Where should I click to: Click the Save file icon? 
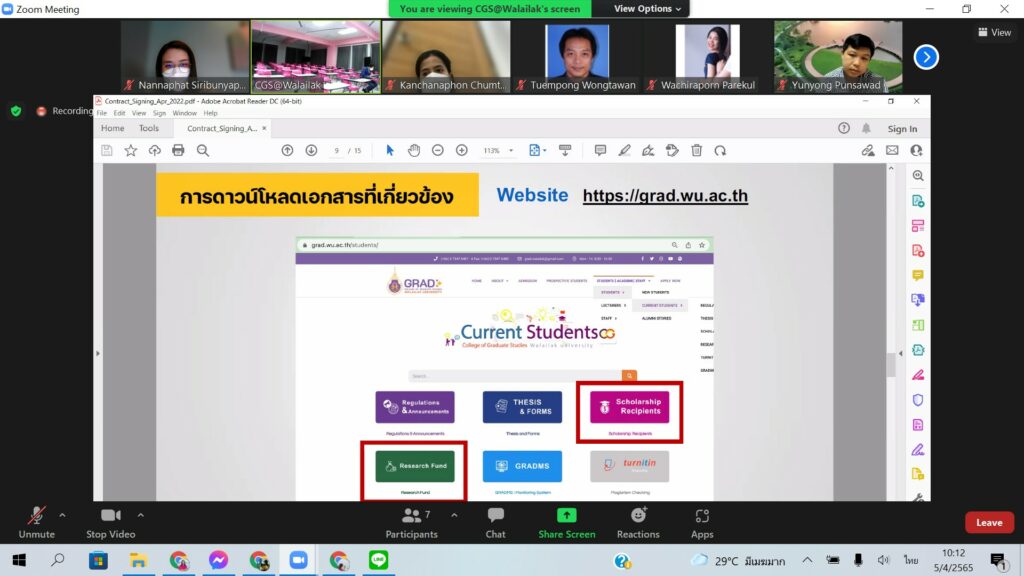pos(107,151)
